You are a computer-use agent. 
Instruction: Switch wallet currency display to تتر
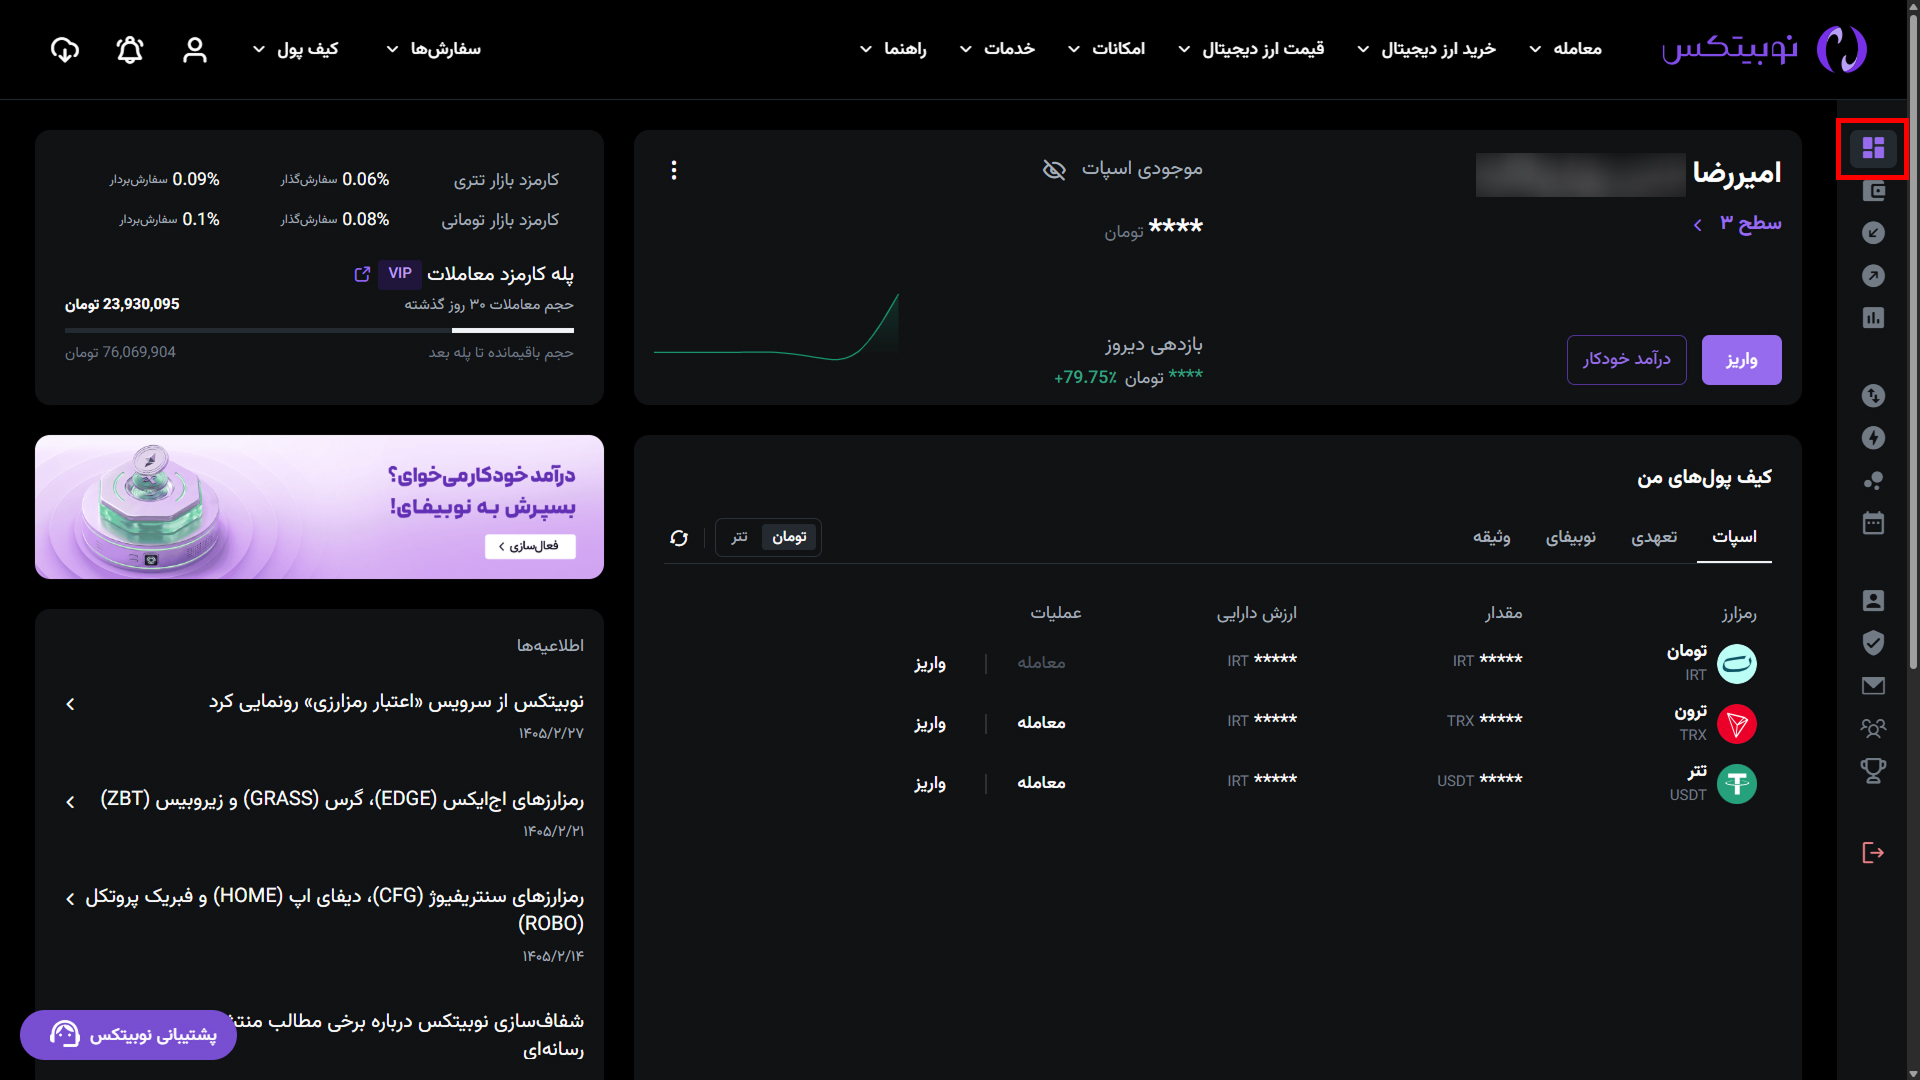[x=740, y=538]
